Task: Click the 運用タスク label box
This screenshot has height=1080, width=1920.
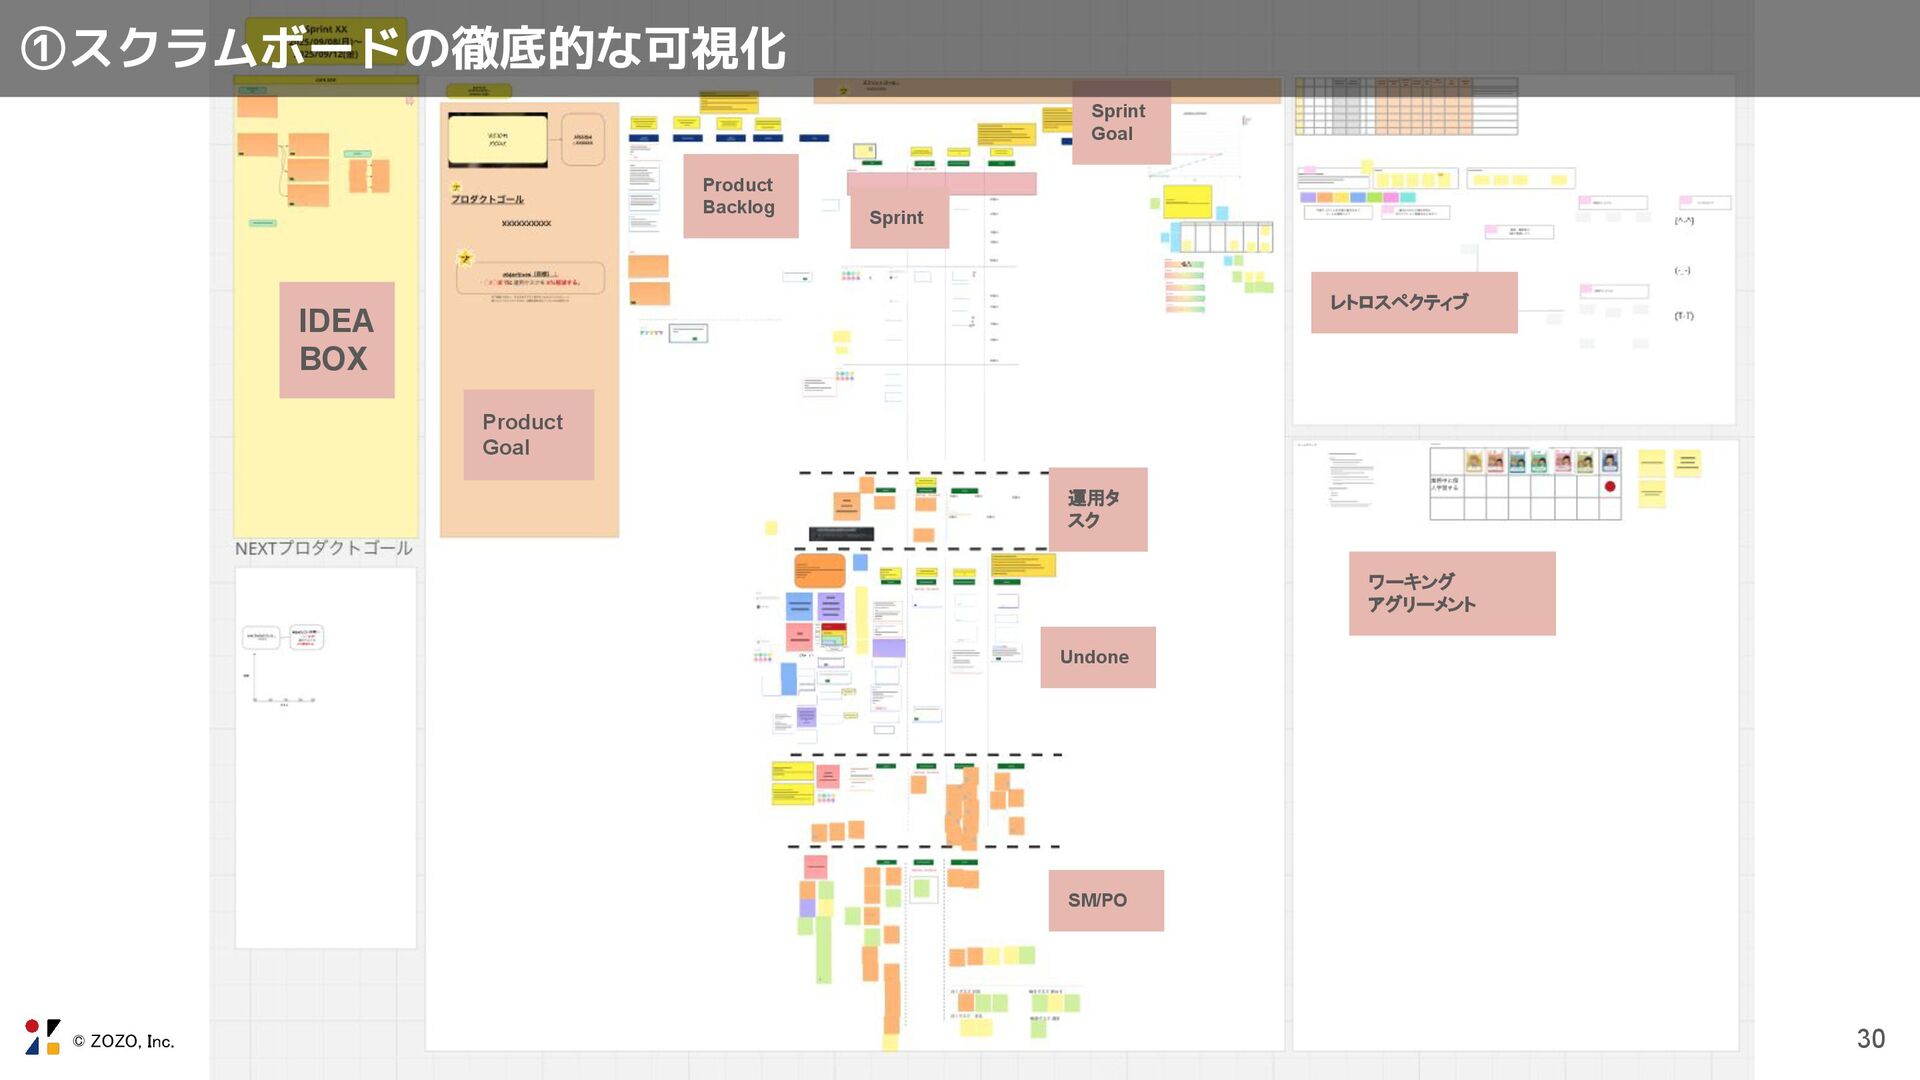Action: 1097,509
